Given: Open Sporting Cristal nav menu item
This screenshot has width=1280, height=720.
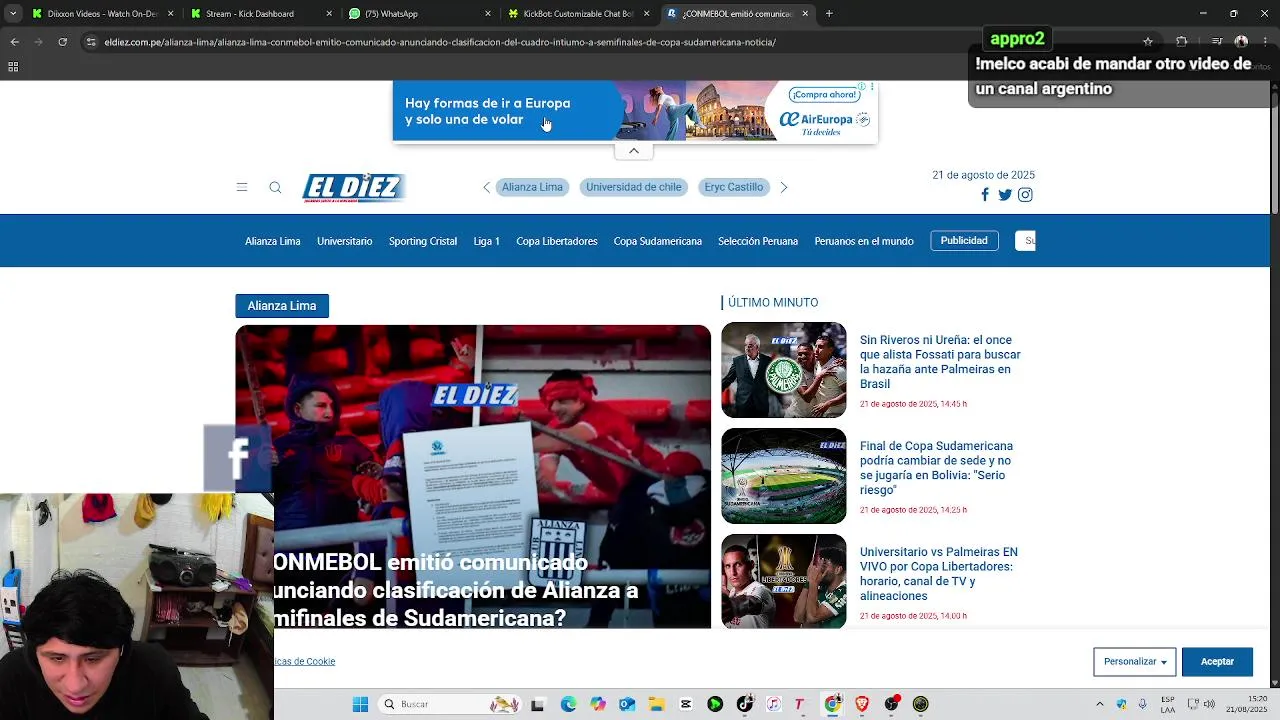Looking at the screenshot, I should click(x=423, y=241).
